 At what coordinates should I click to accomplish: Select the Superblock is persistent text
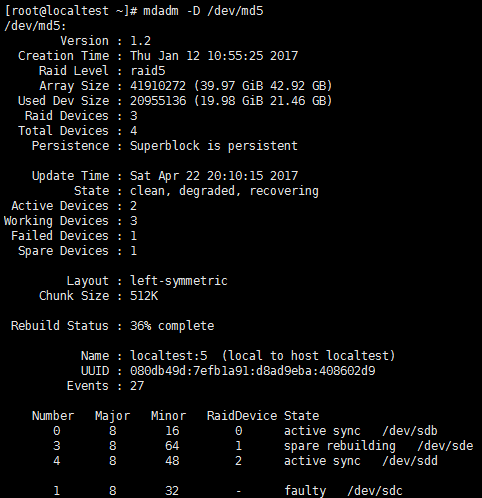click(x=214, y=146)
